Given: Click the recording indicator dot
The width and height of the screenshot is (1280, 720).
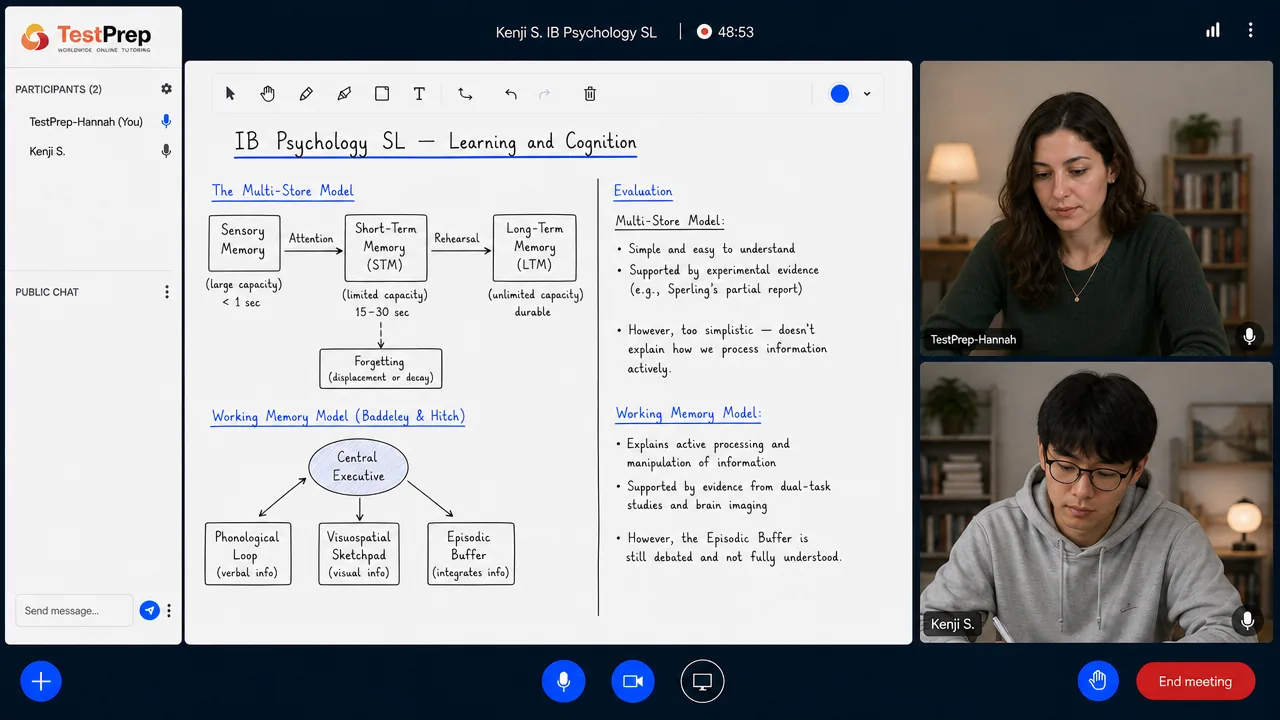Looking at the screenshot, I should tap(704, 32).
